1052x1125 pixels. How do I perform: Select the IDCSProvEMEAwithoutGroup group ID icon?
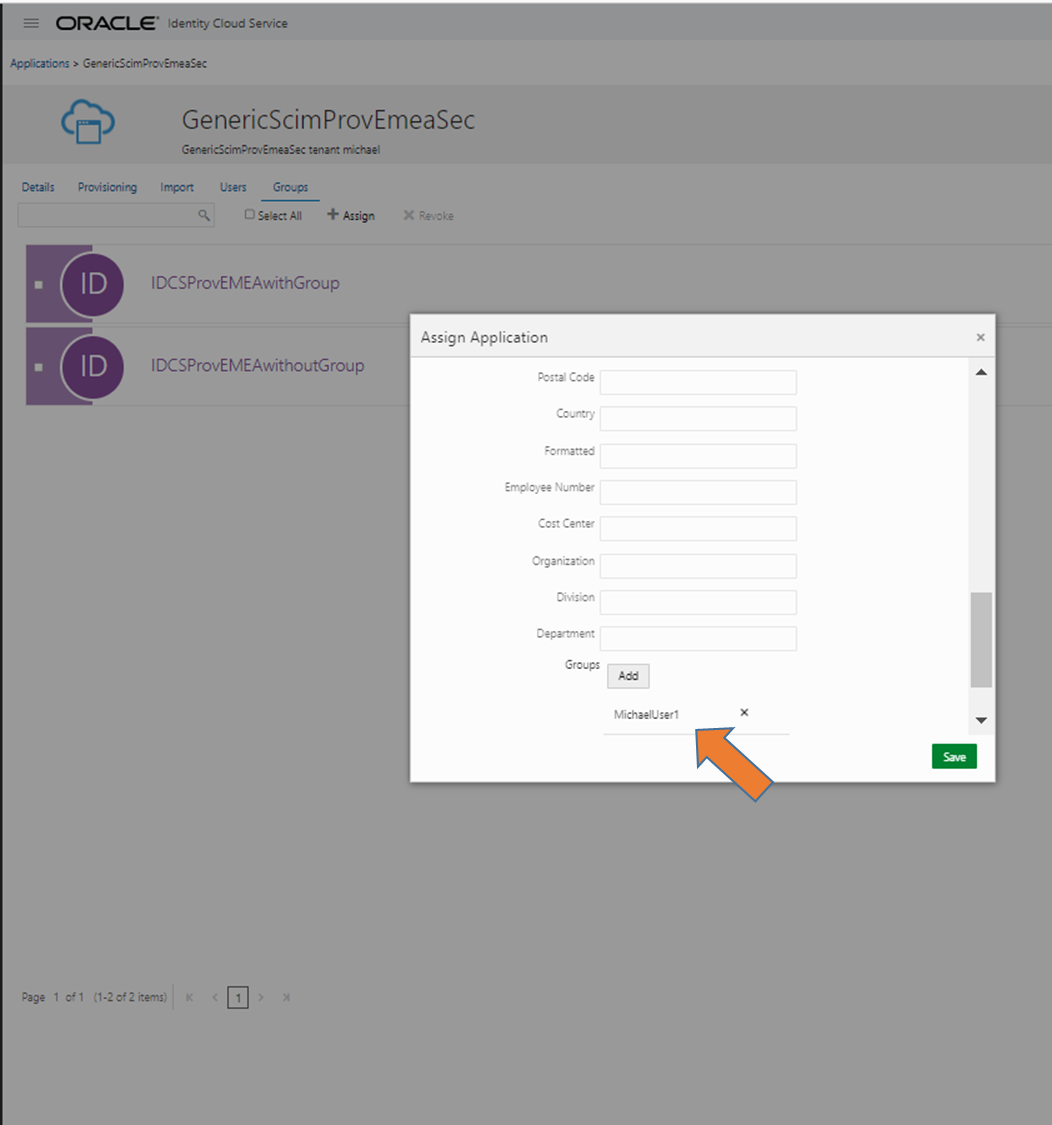93,366
